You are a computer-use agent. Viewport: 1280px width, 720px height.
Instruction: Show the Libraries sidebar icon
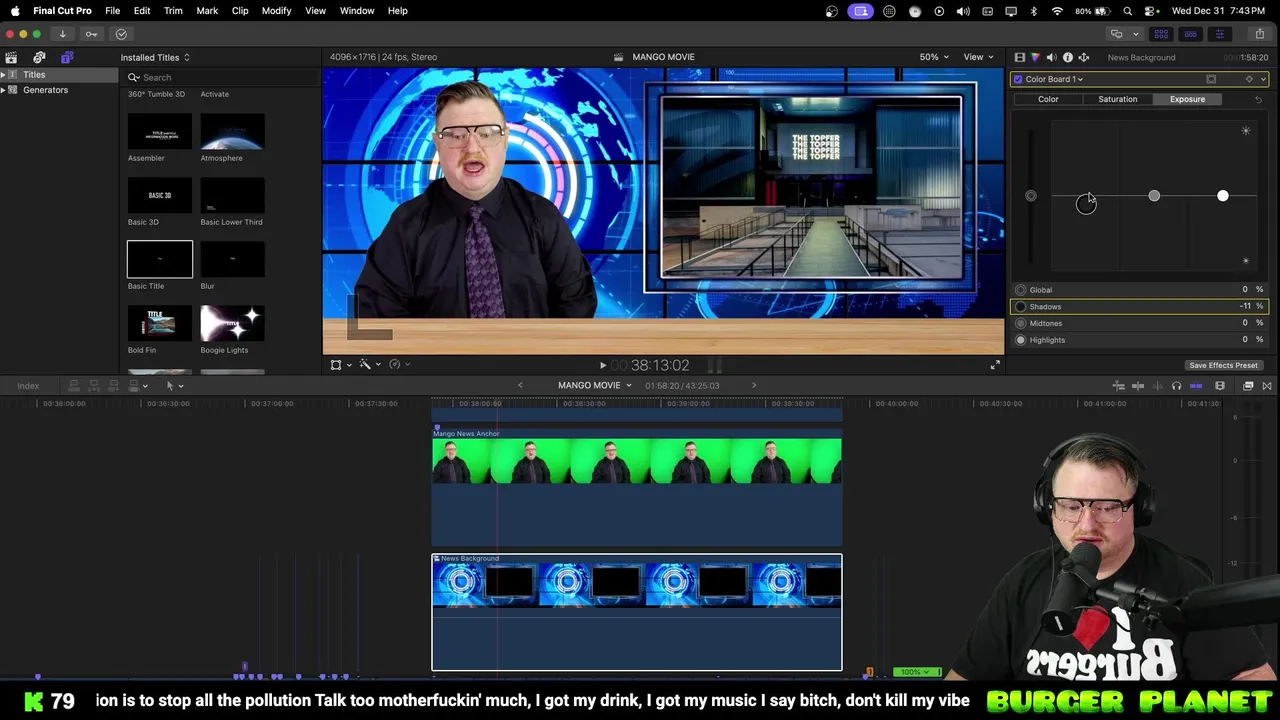coord(11,57)
